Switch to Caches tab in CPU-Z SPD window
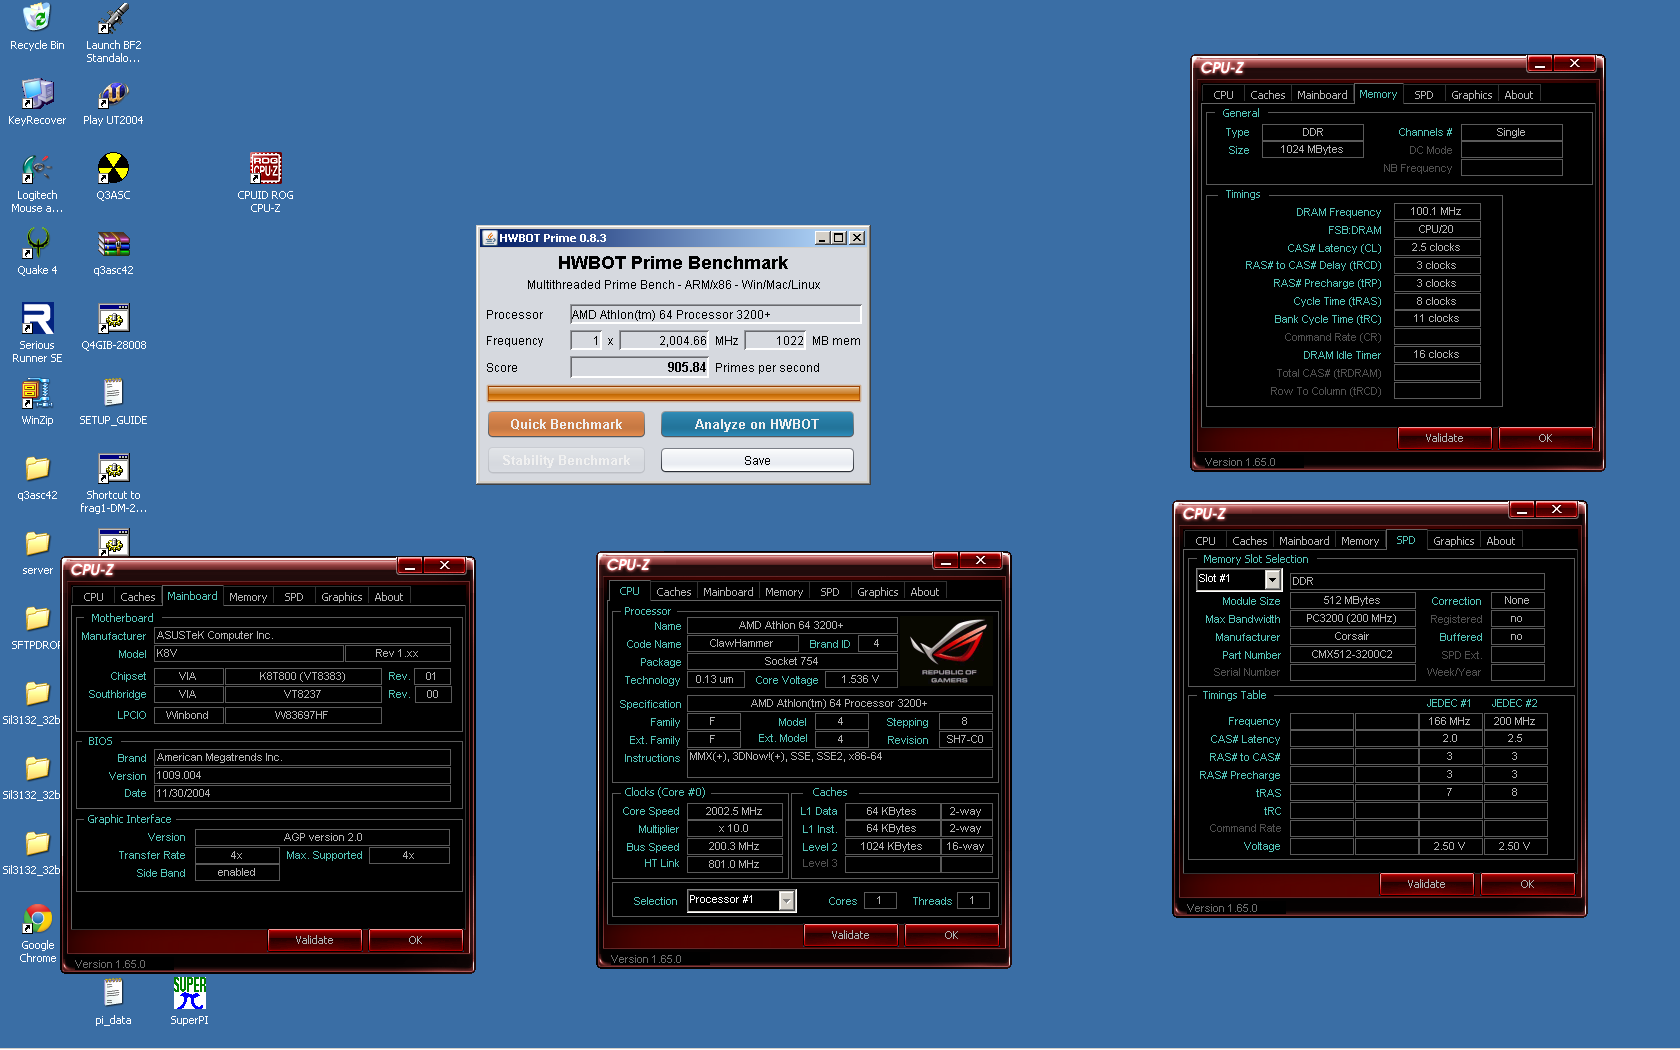This screenshot has width=1680, height=1050. coord(1250,541)
